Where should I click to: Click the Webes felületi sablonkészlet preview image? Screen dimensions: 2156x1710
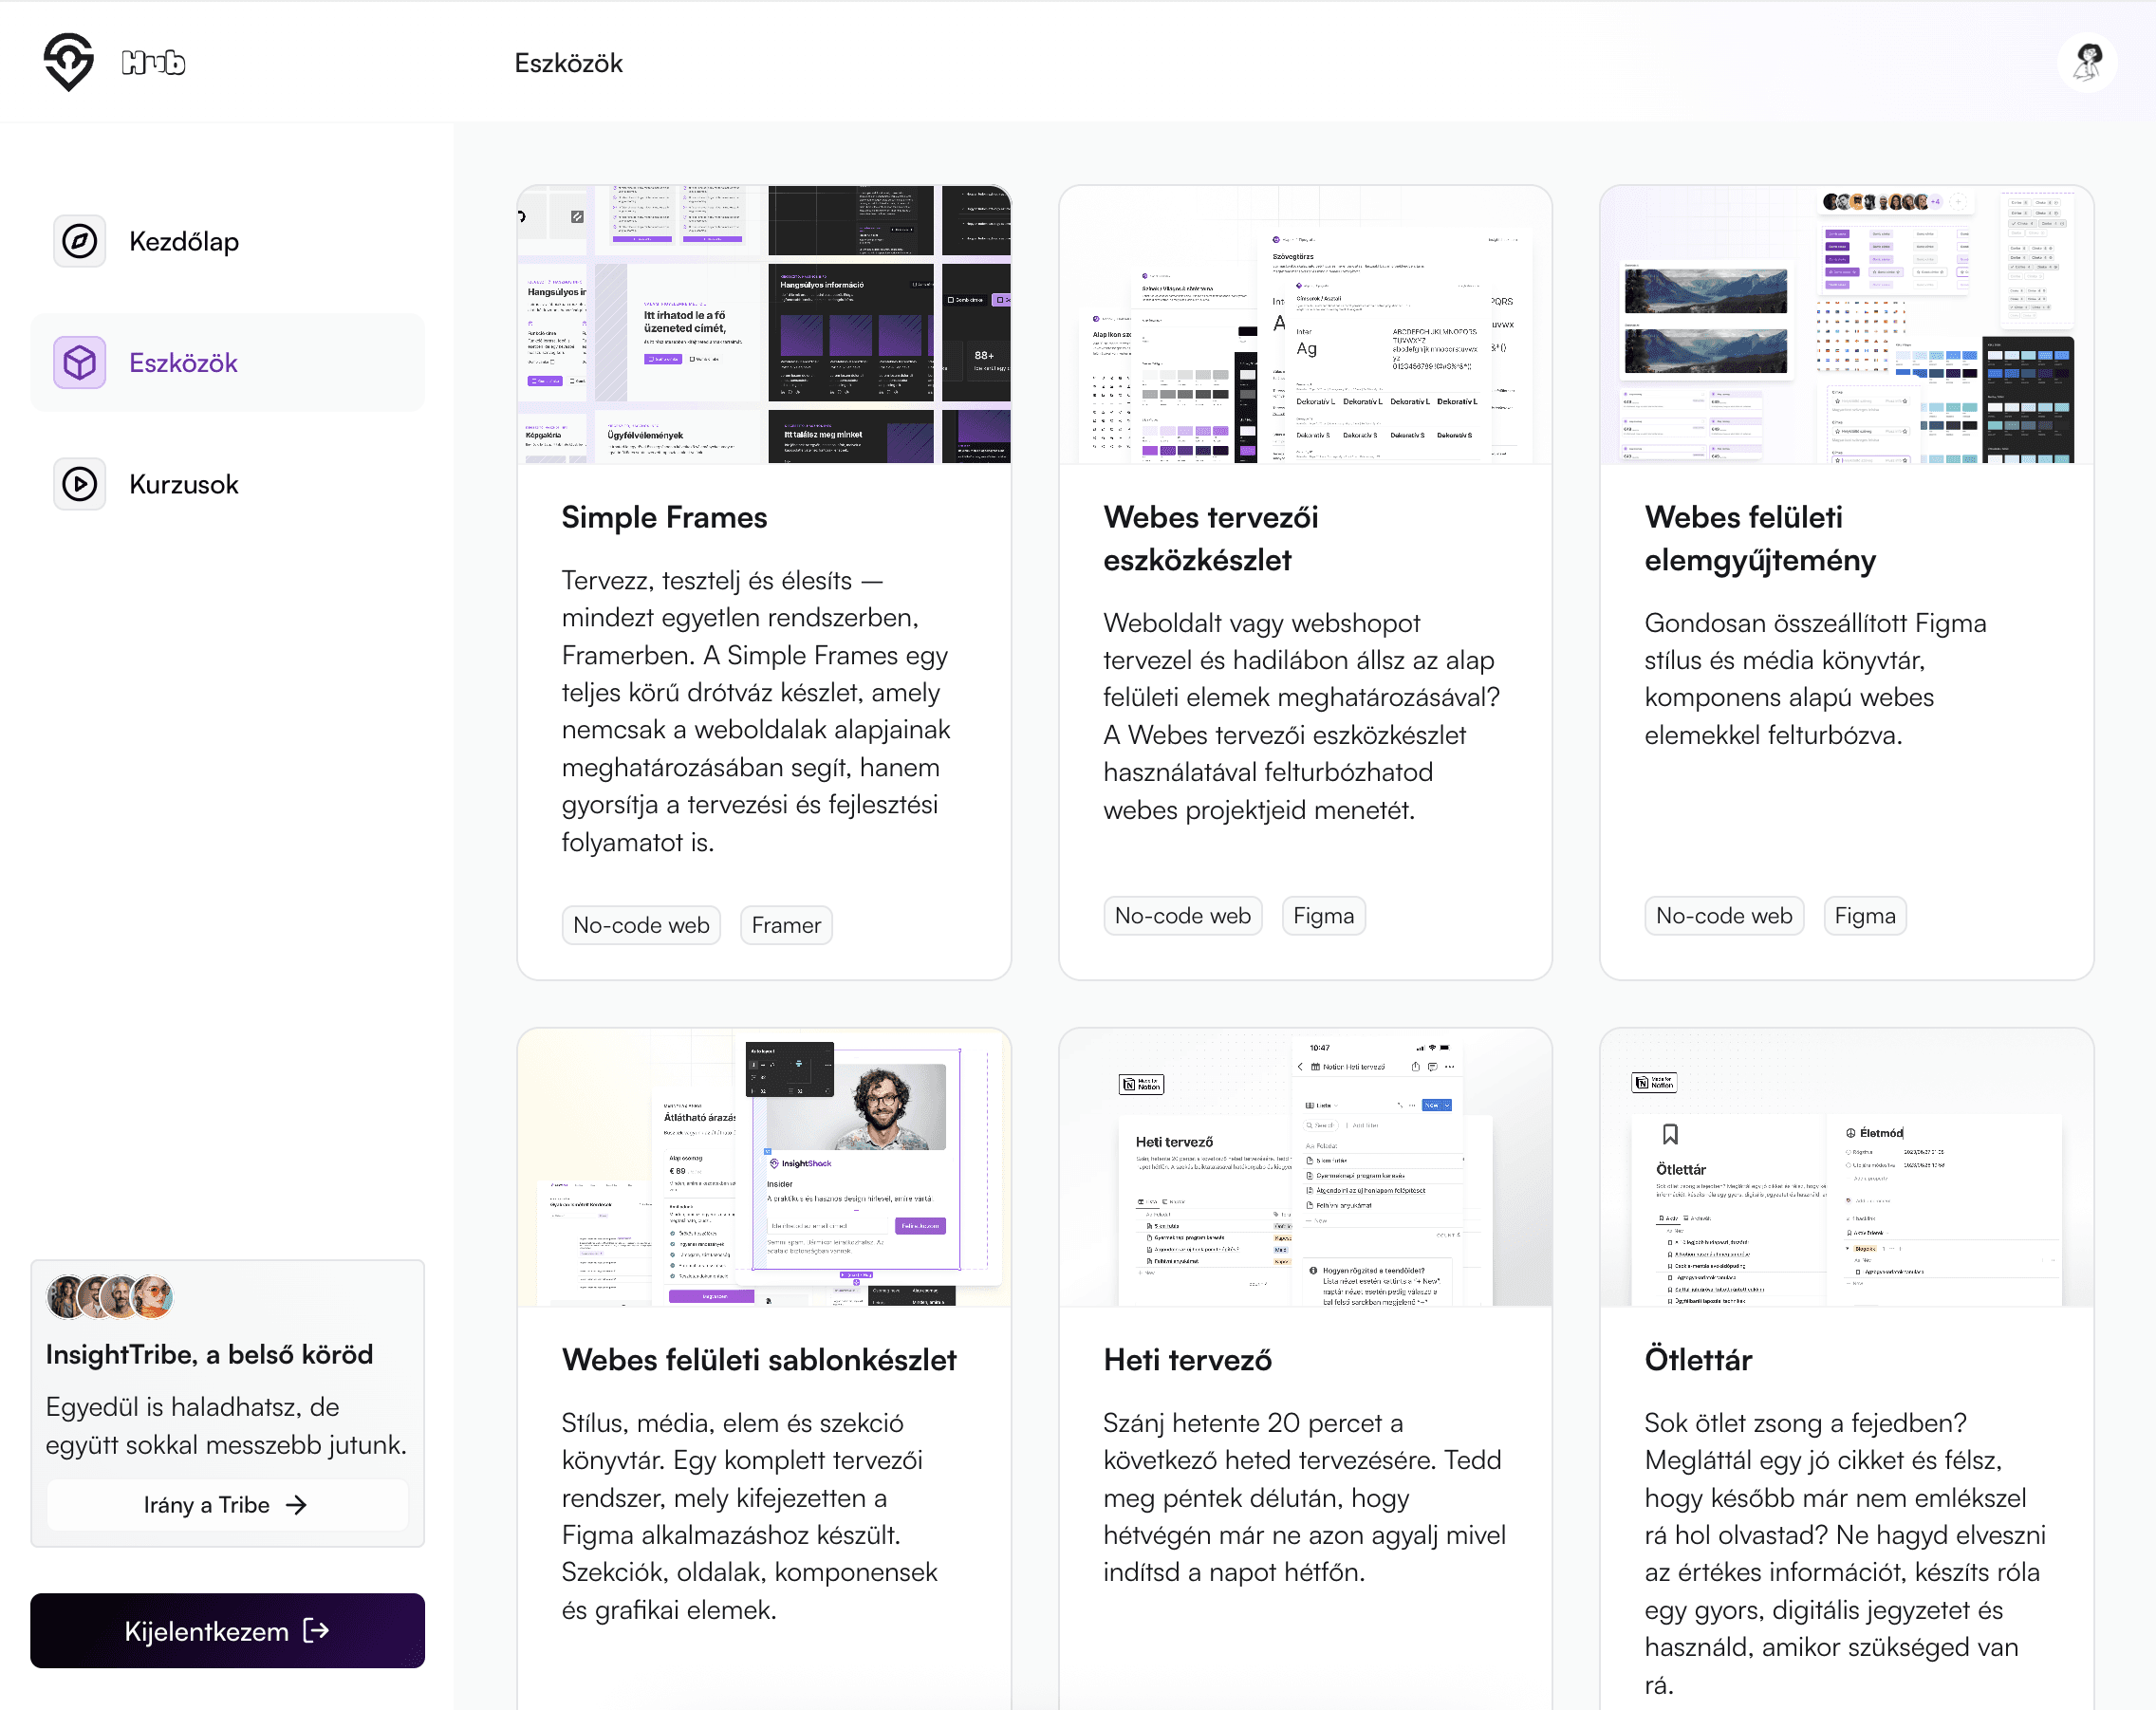(x=764, y=1167)
